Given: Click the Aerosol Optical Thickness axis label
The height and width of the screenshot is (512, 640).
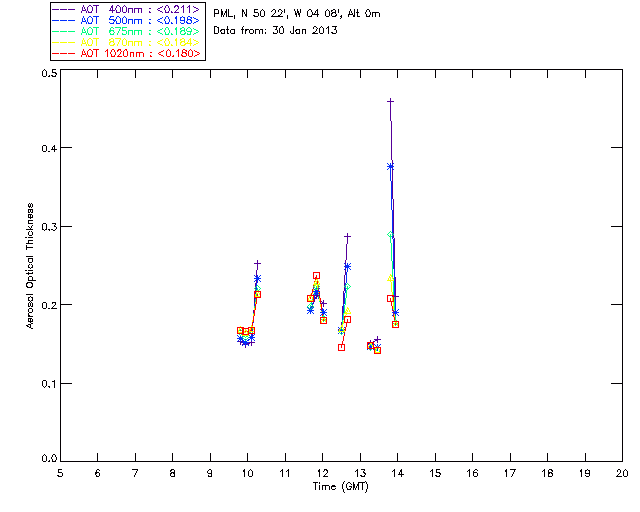Looking at the screenshot, I should coord(30,266).
